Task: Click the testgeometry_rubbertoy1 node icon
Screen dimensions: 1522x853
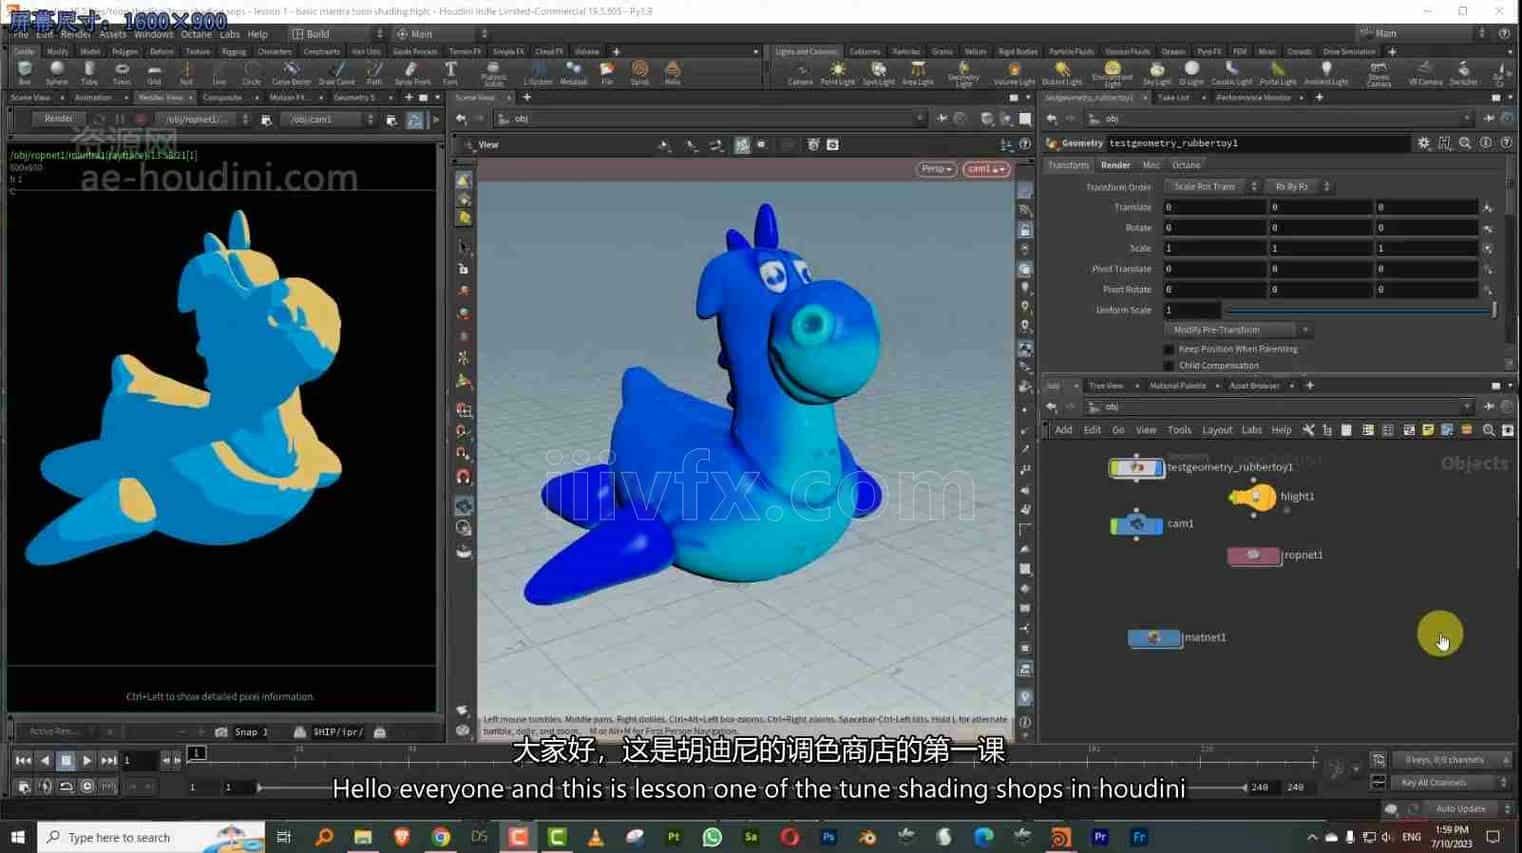Action: tap(1136, 467)
